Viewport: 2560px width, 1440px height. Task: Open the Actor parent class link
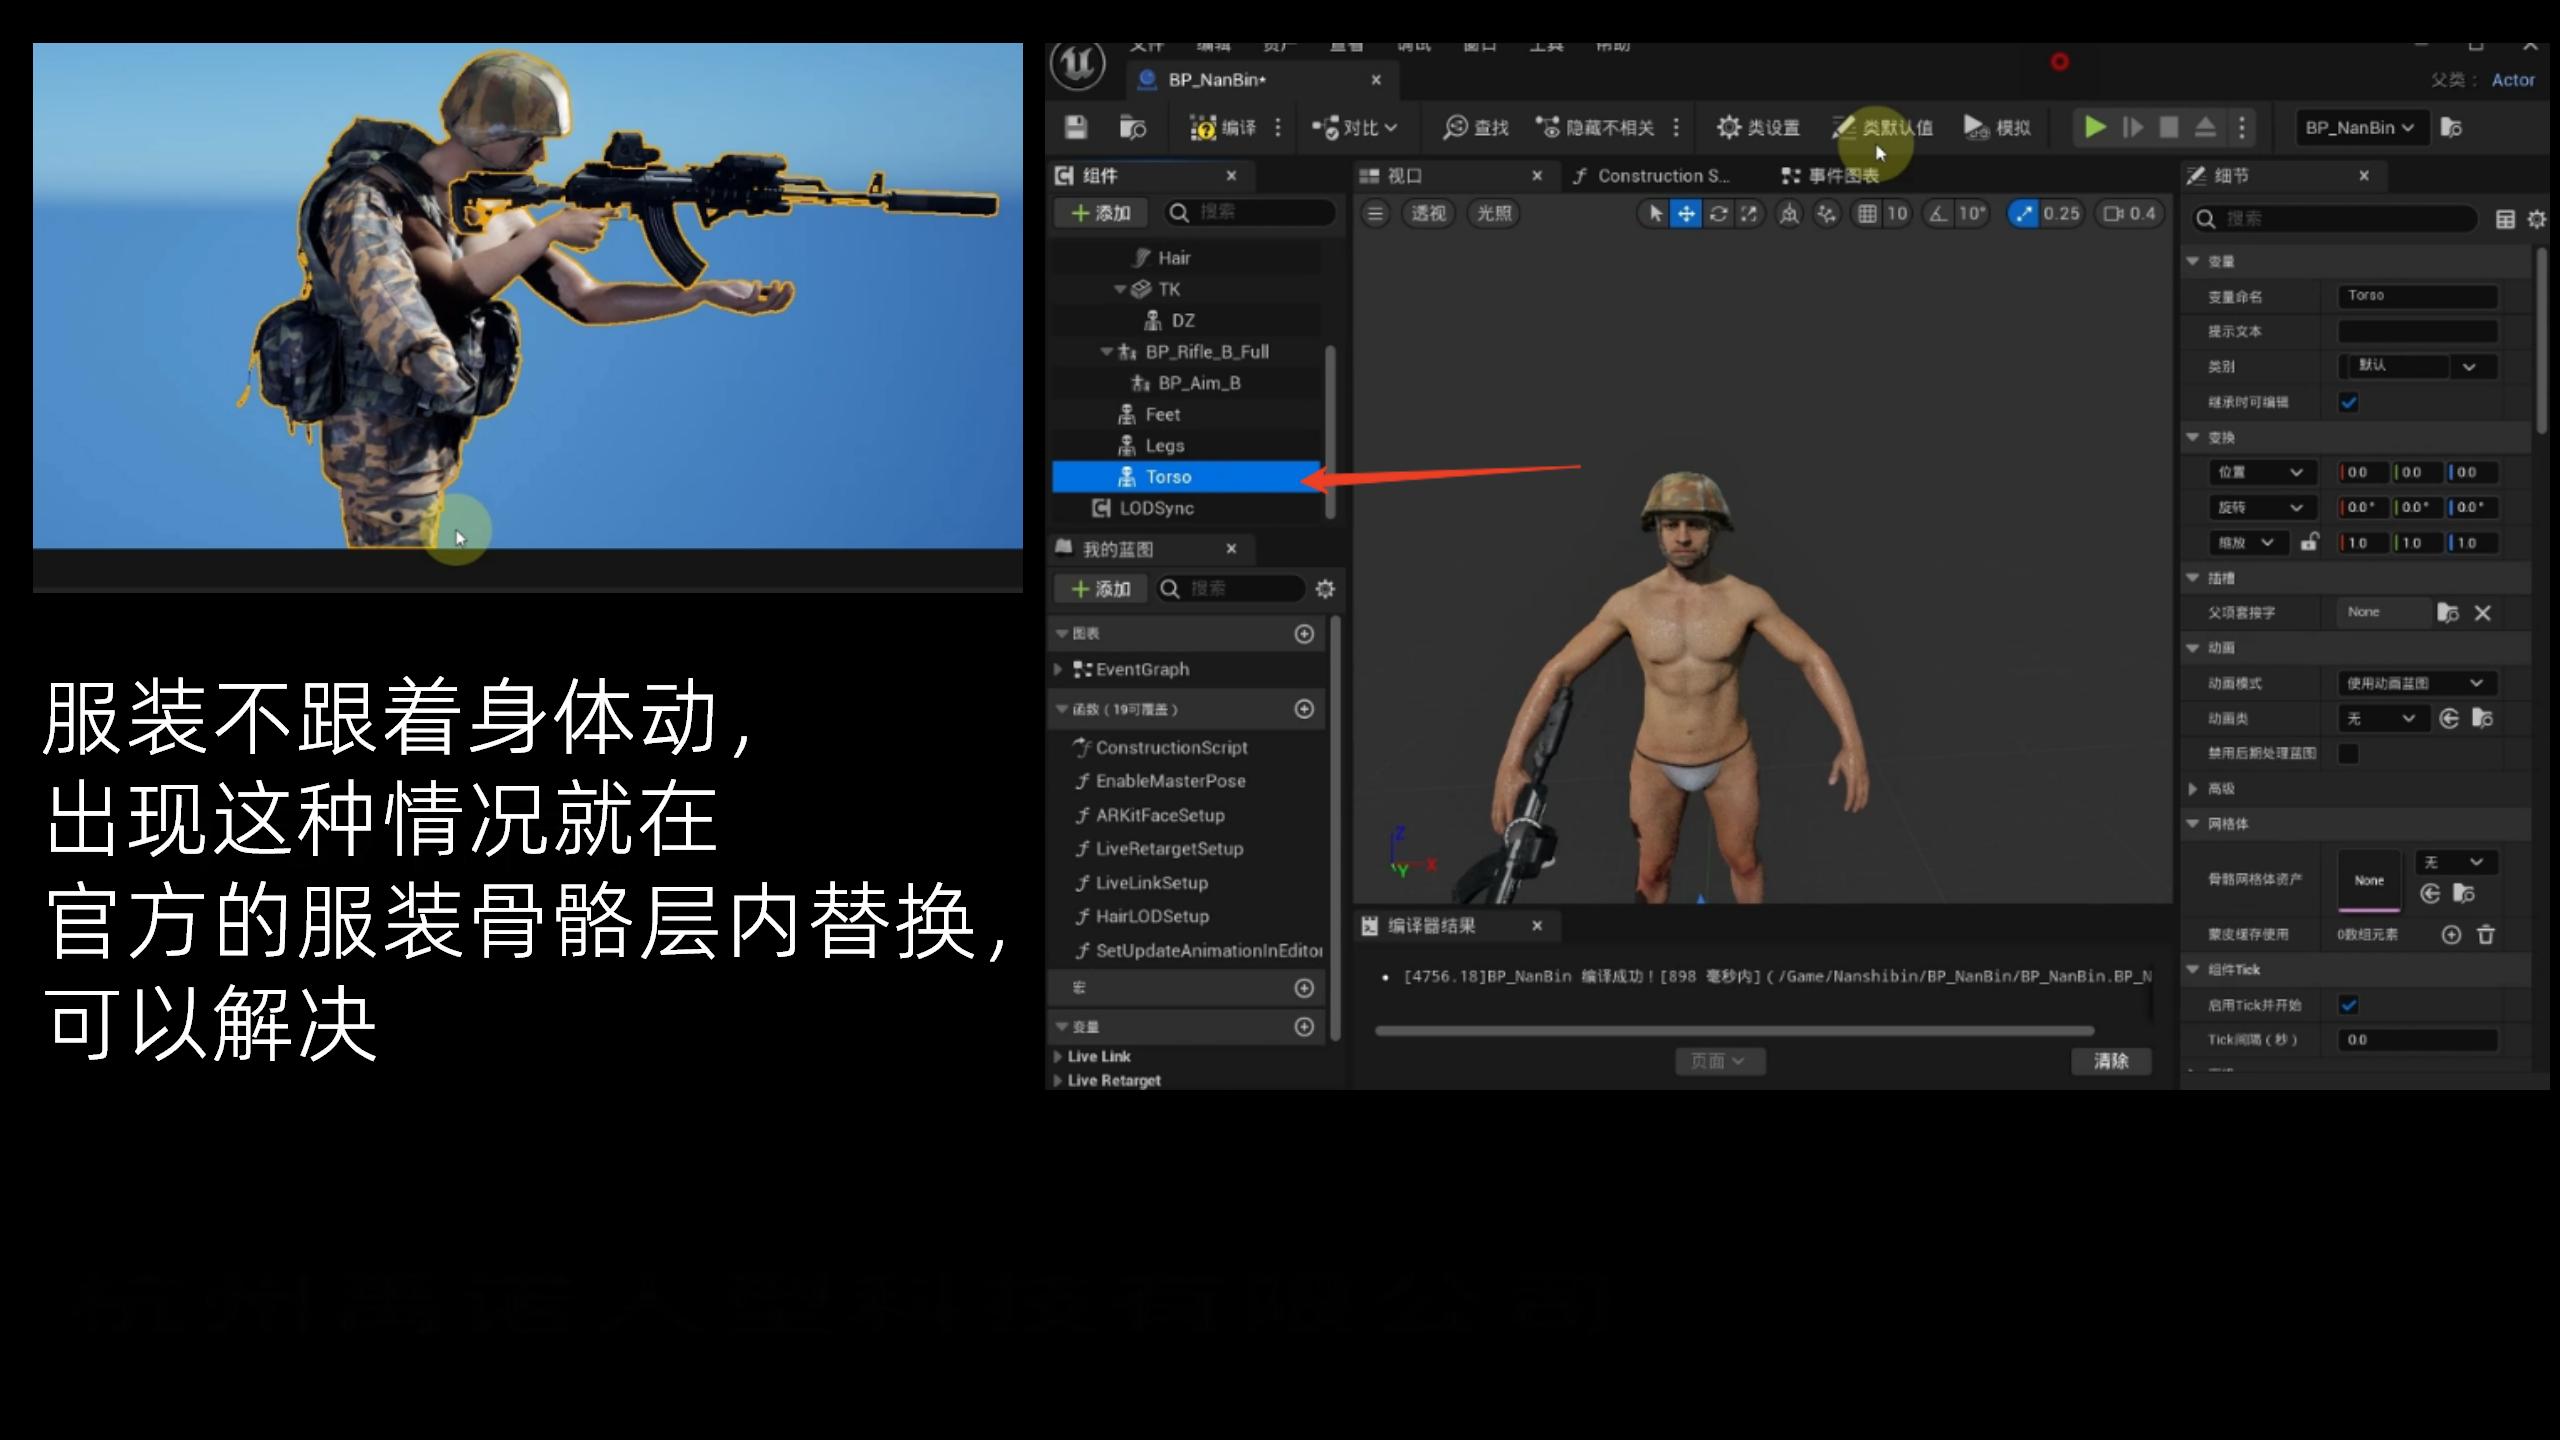click(x=2513, y=80)
